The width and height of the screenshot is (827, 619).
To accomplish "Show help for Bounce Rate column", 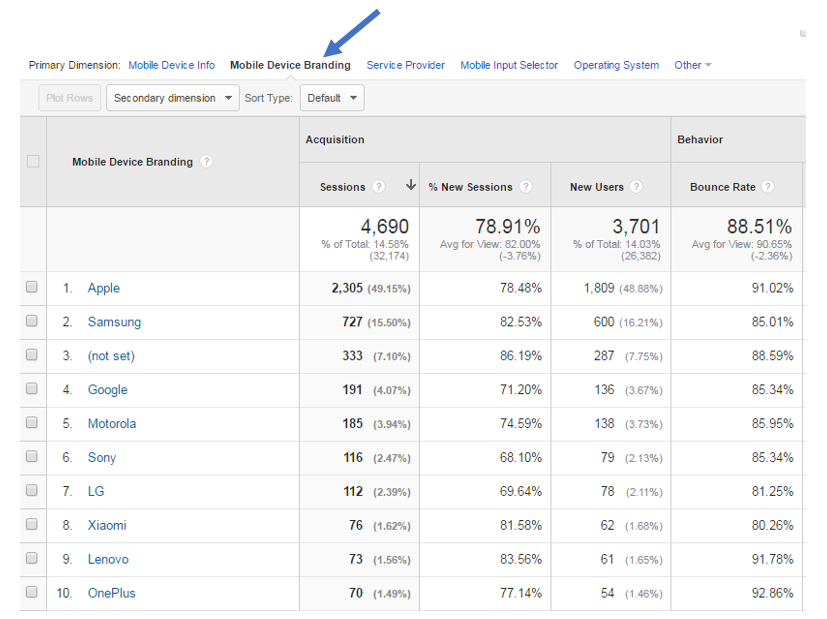I will [768, 187].
